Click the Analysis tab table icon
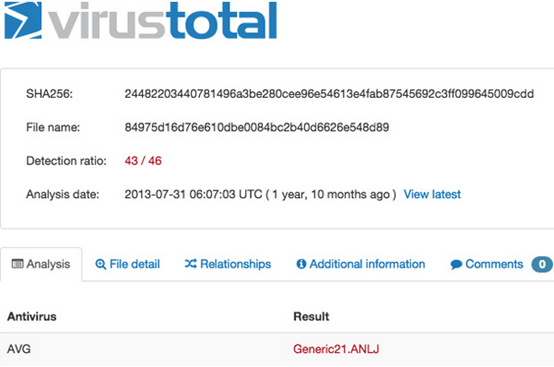Viewport: 554px width, 367px height. pos(17,264)
